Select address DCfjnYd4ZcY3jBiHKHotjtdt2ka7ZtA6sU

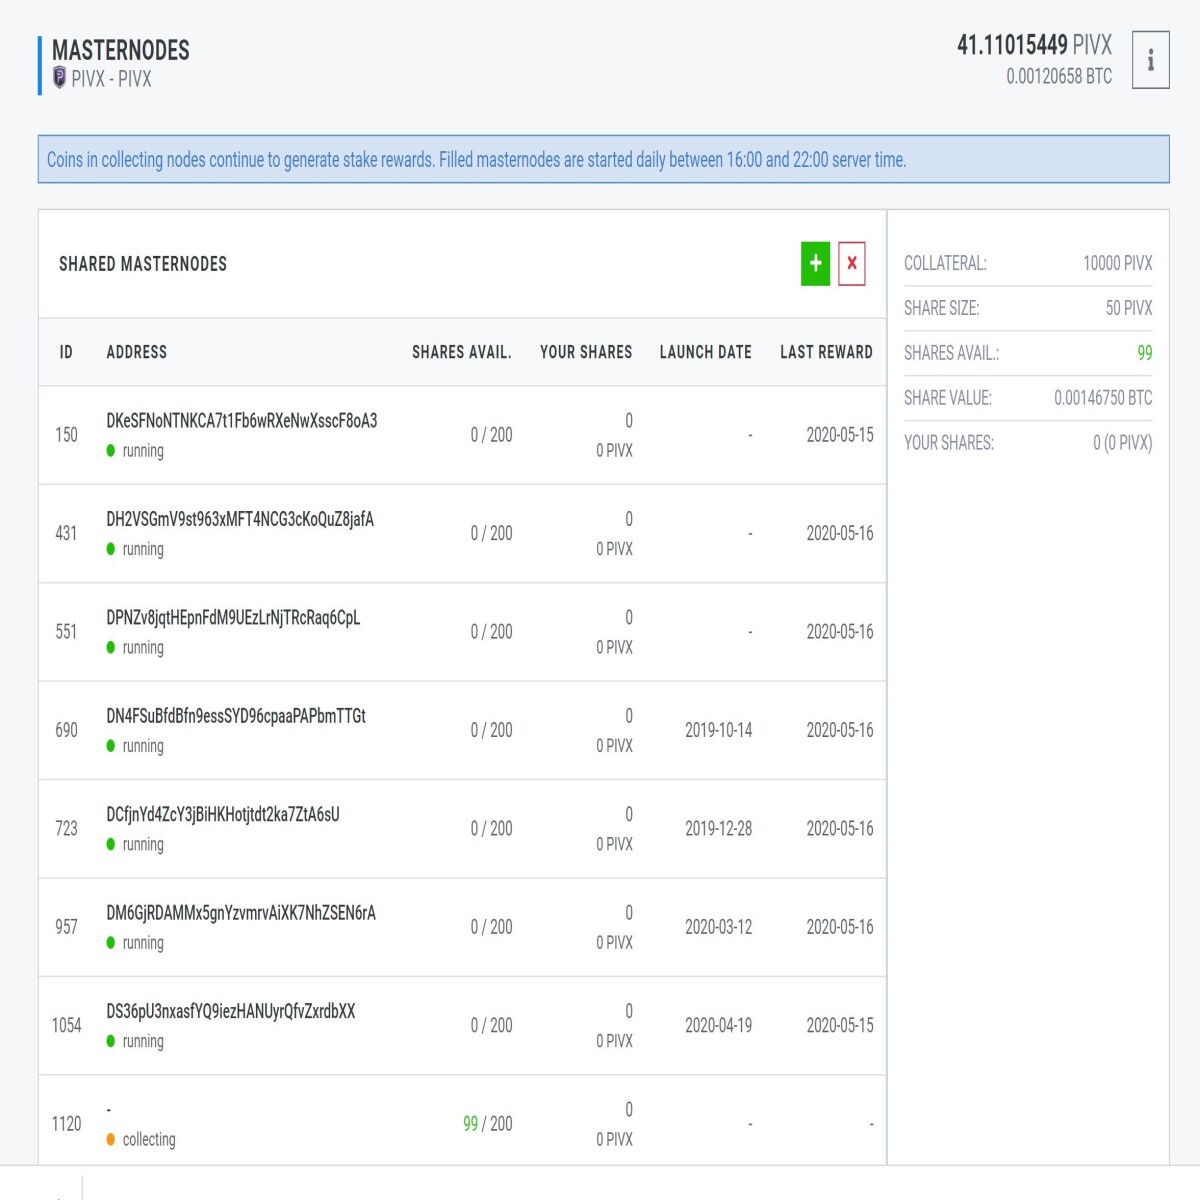pyautogui.click(x=223, y=814)
